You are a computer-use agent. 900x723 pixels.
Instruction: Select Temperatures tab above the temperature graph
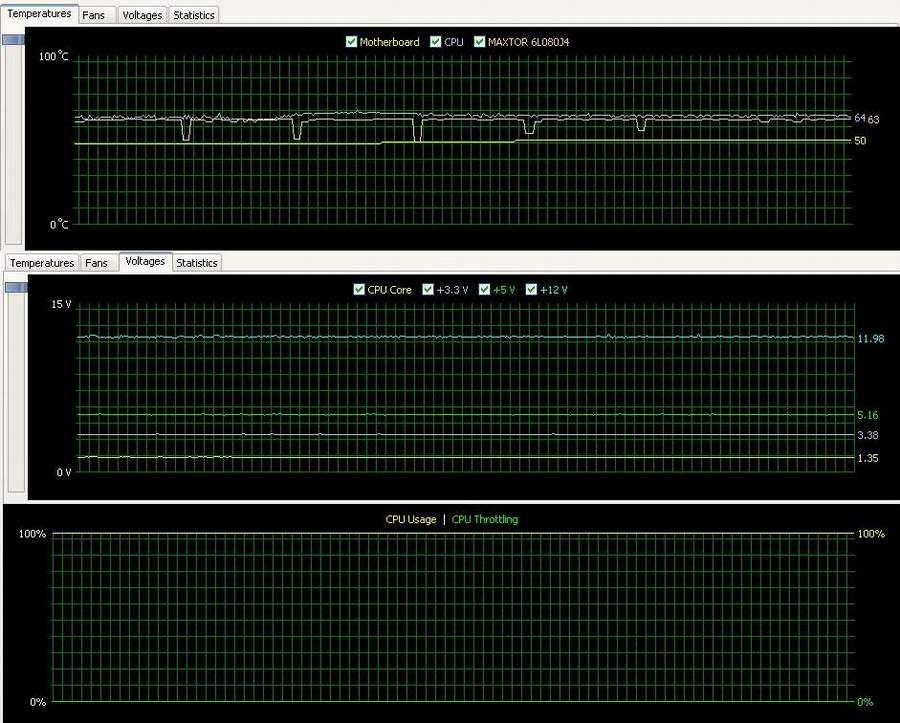click(x=40, y=14)
